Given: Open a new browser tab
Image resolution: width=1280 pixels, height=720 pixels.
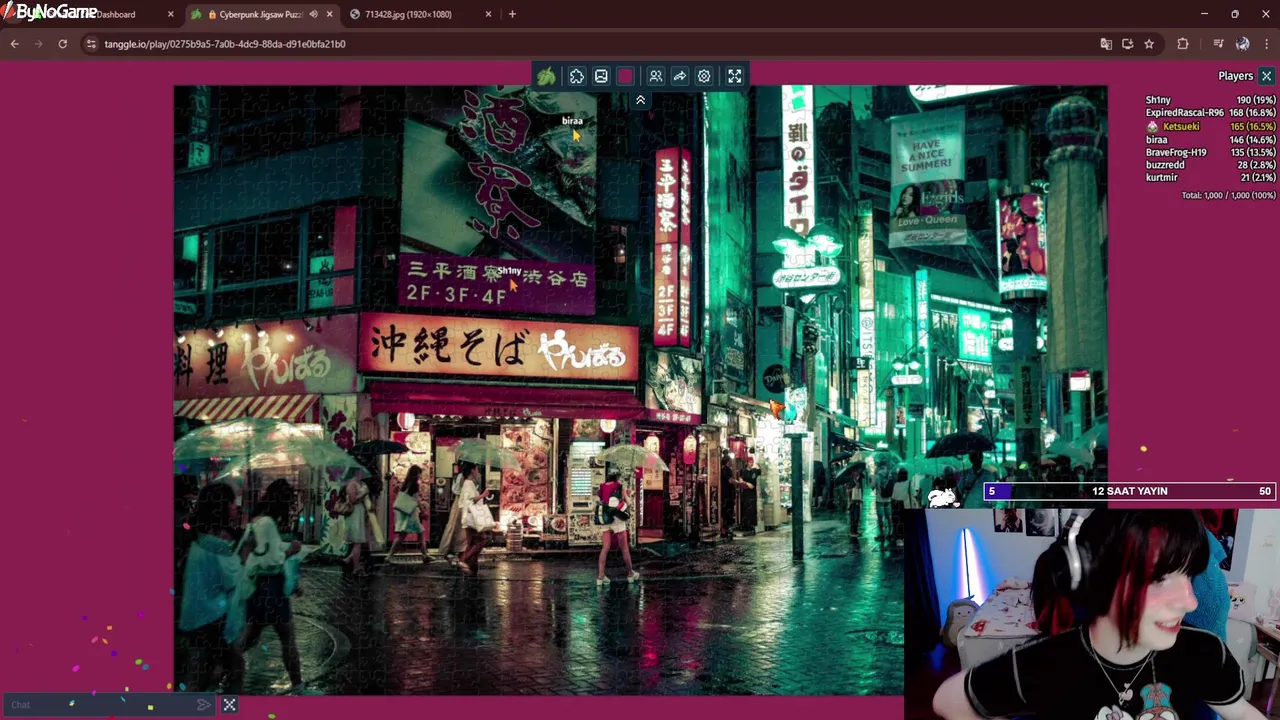Looking at the screenshot, I should (512, 14).
